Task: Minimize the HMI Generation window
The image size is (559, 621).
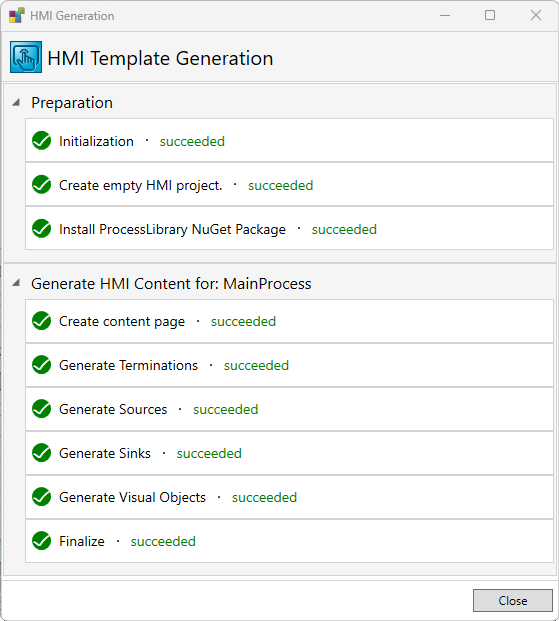Action: [x=445, y=15]
